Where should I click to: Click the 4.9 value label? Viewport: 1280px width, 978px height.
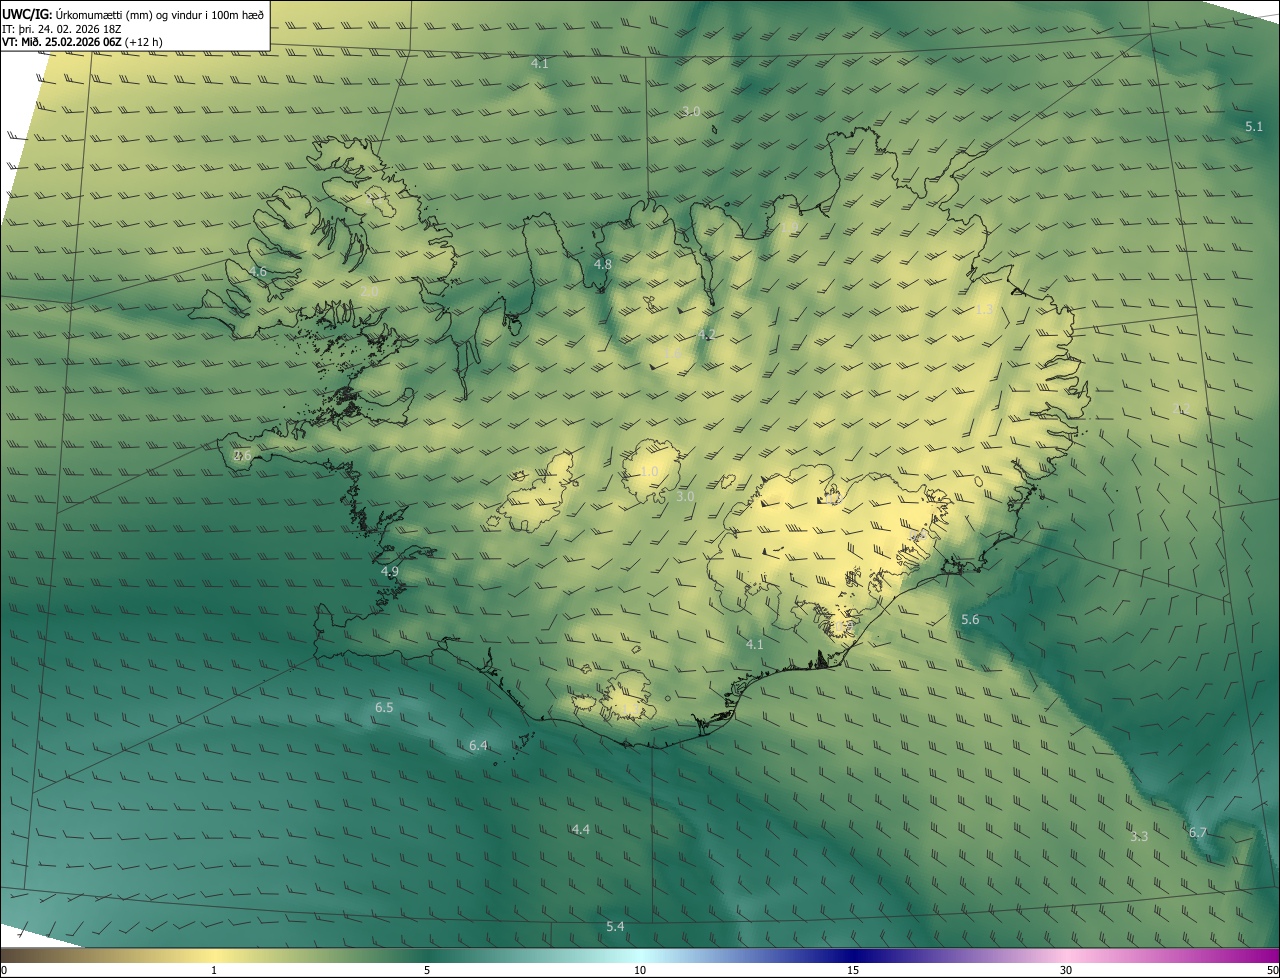pyautogui.click(x=390, y=572)
